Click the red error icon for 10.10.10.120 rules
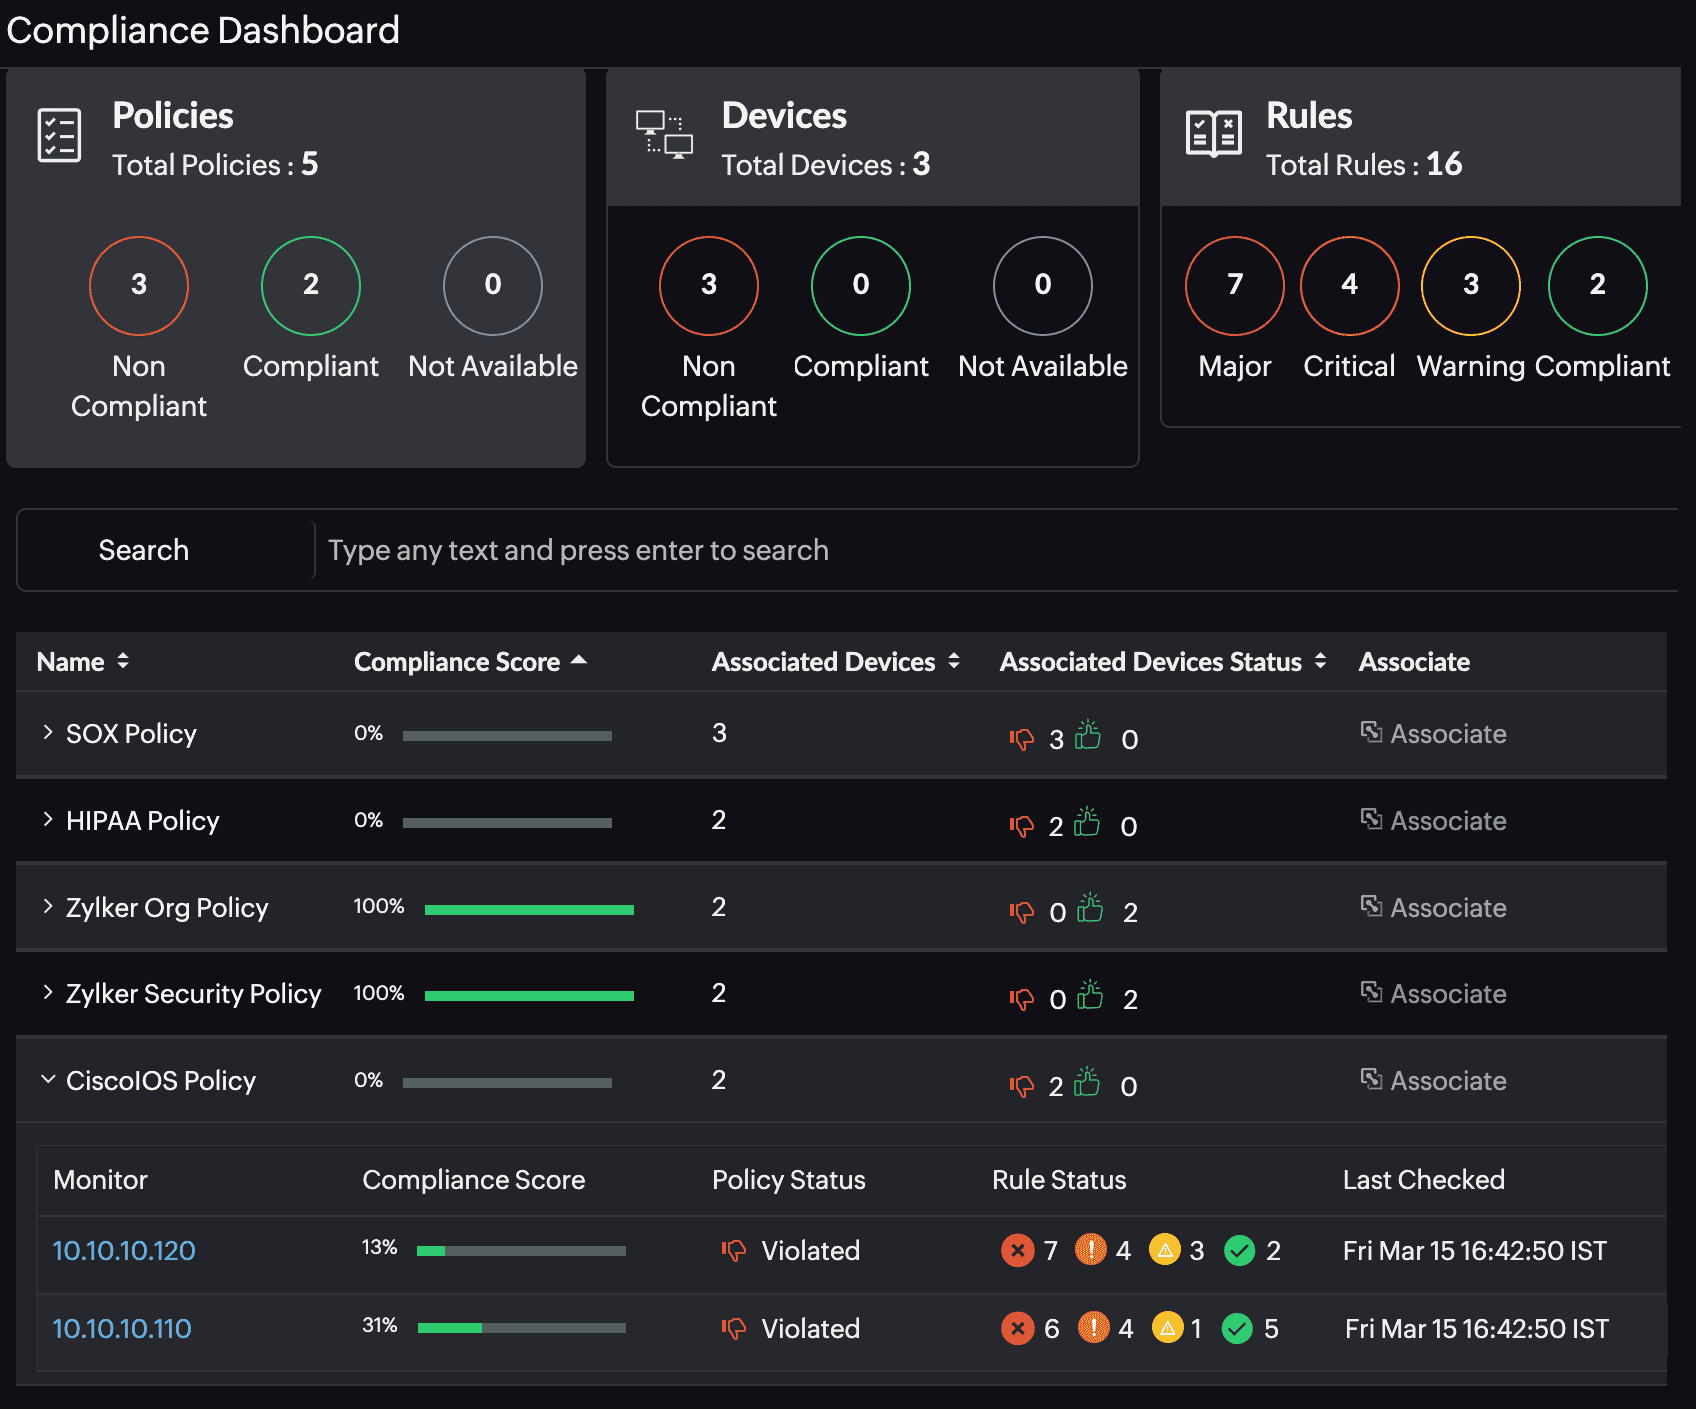 coord(1018,1250)
